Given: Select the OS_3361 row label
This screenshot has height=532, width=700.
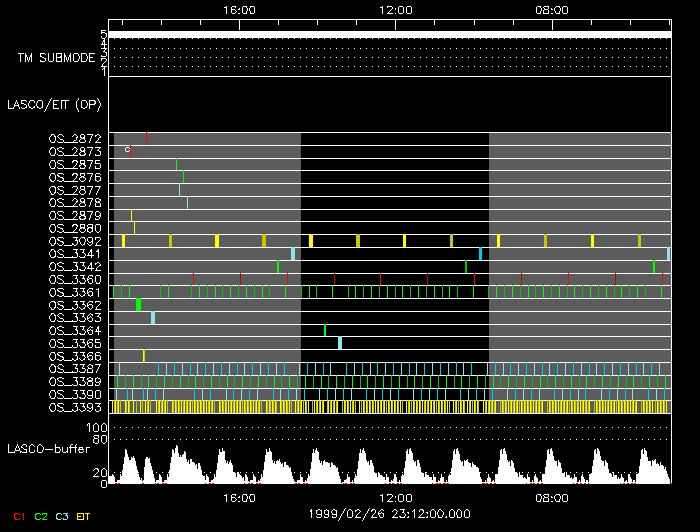Looking at the screenshot, I should [75, 292].
